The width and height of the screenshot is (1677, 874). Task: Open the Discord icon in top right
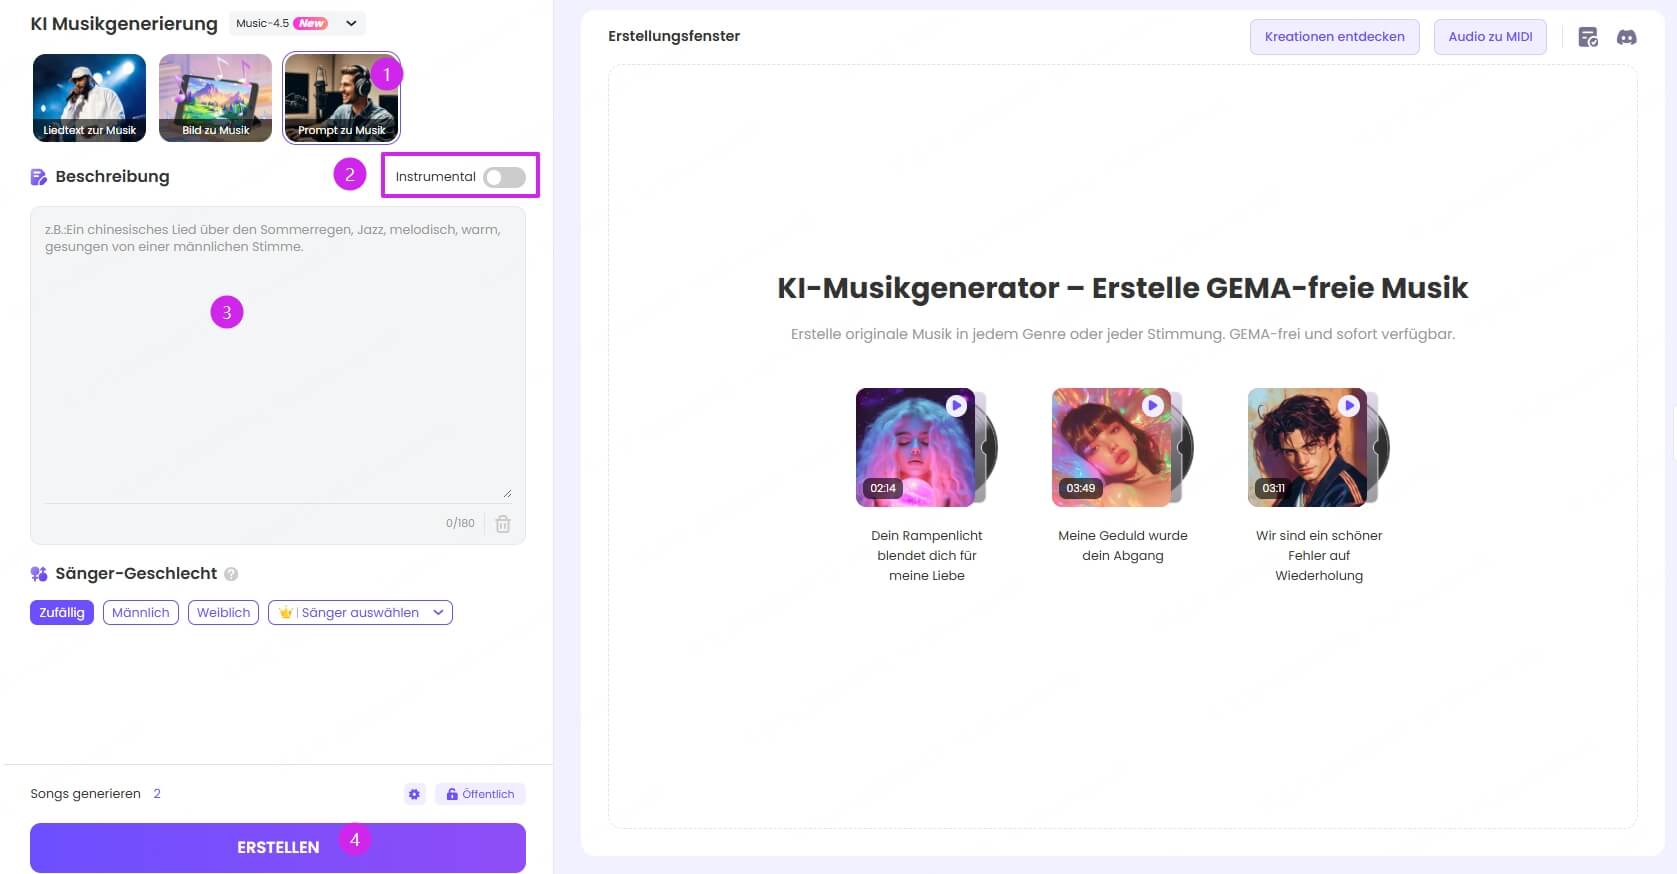click(1627, 37)
